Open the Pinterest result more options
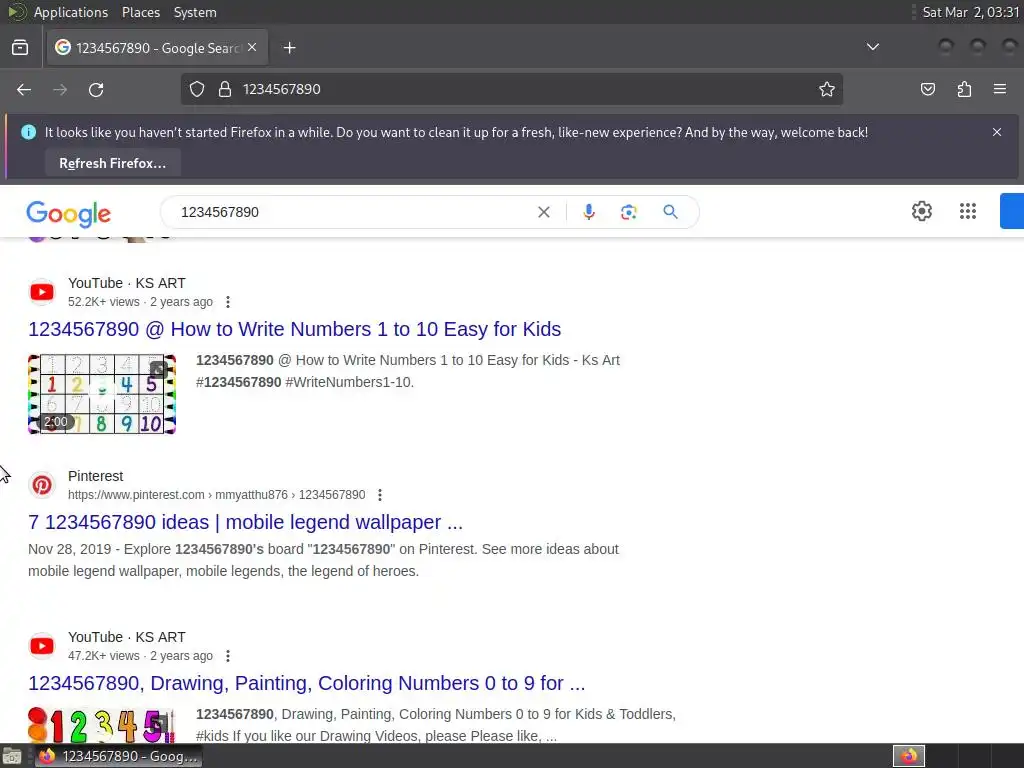This screenshot has width=1024, height=768. [379, 495]
